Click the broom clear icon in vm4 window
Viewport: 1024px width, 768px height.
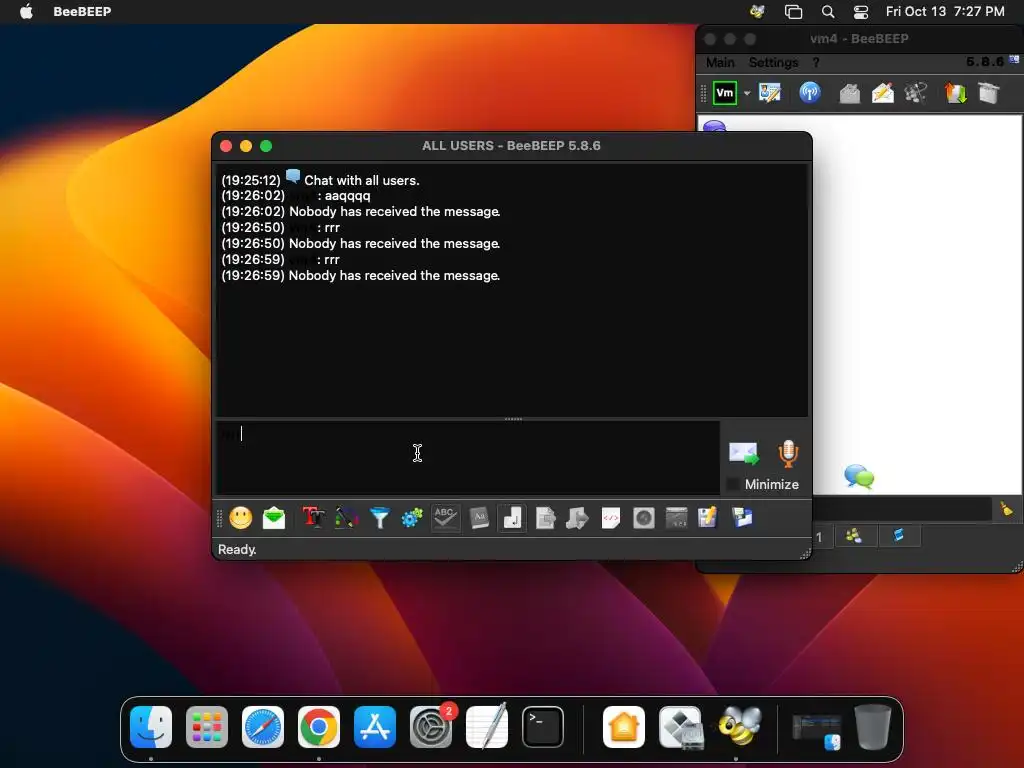(x=1007, y=509)
